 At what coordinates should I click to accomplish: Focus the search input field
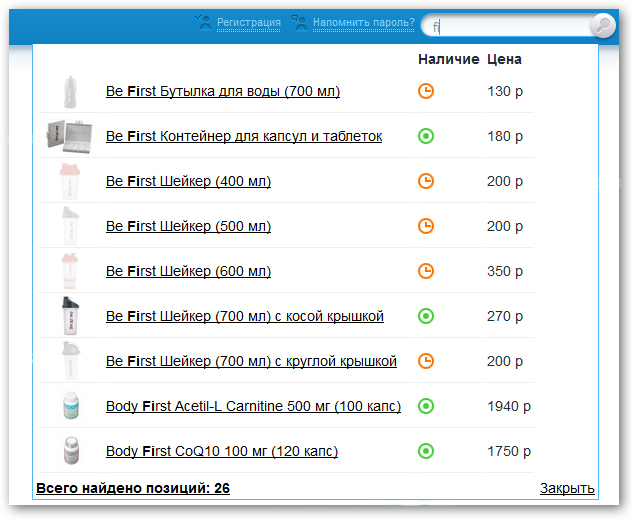[507, 27]
